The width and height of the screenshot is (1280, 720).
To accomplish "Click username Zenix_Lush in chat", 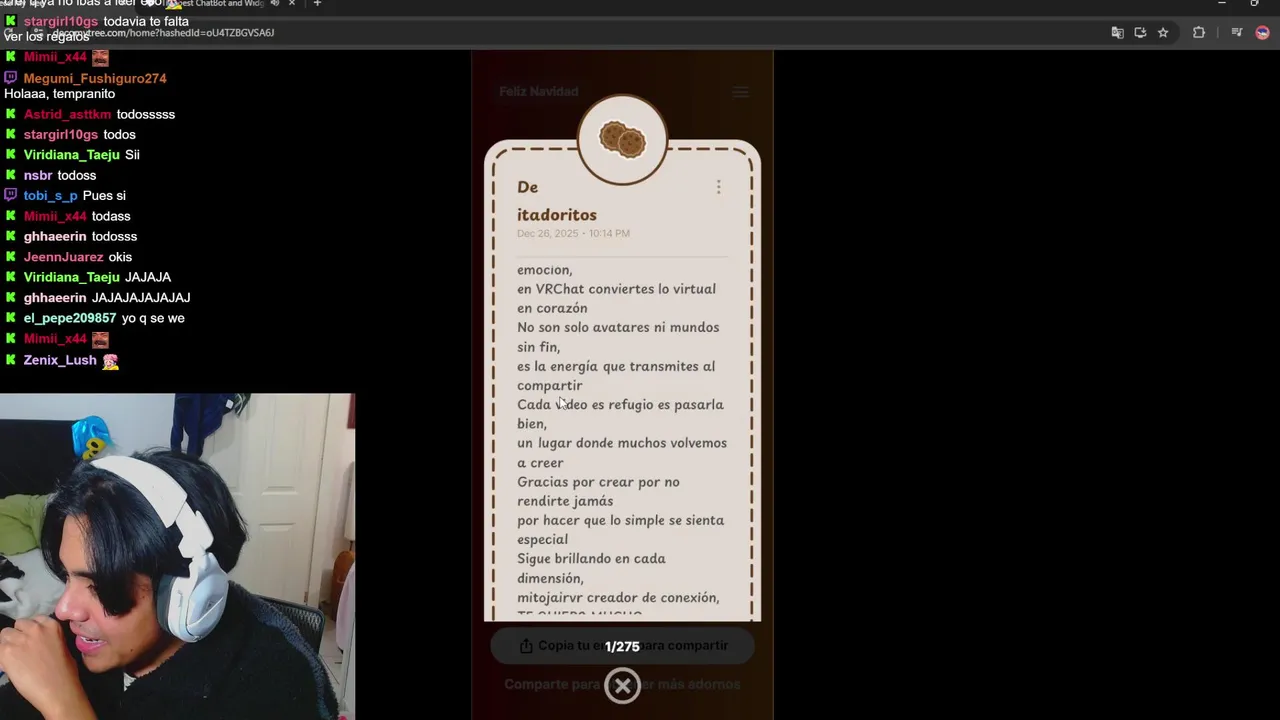I will 60,360.
